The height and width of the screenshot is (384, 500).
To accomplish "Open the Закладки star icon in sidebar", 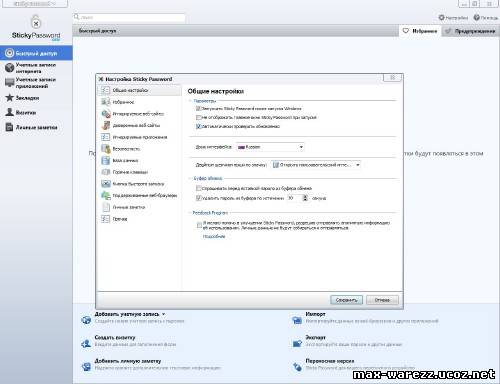I will (9, 98).
